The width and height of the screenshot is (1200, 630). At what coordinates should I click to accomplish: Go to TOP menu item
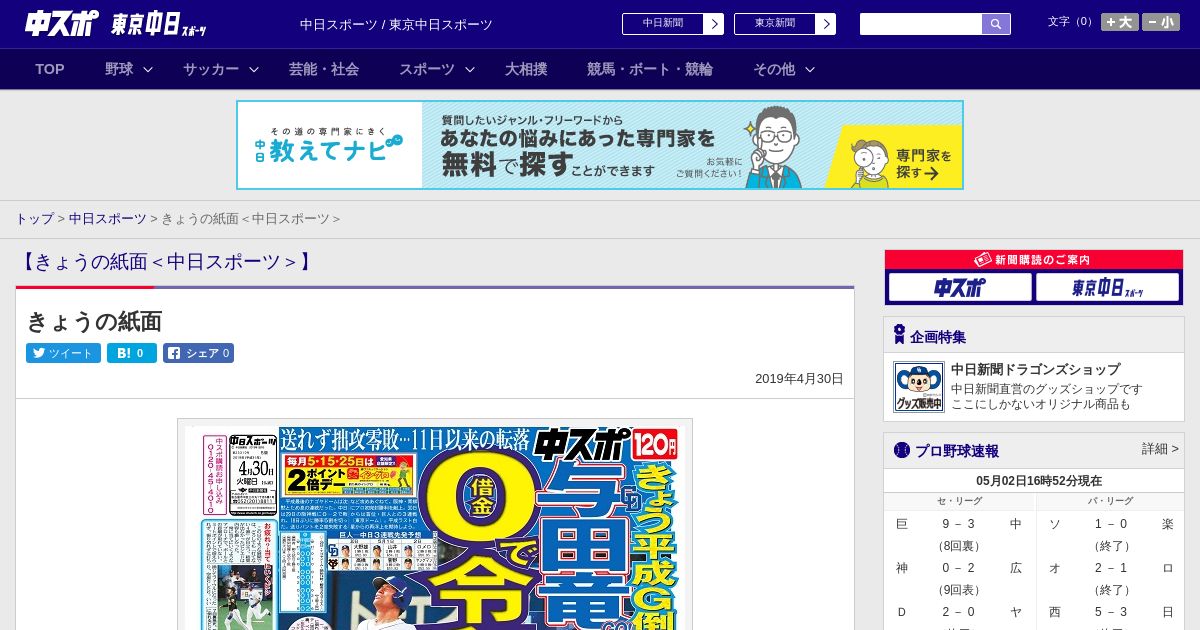50,69
